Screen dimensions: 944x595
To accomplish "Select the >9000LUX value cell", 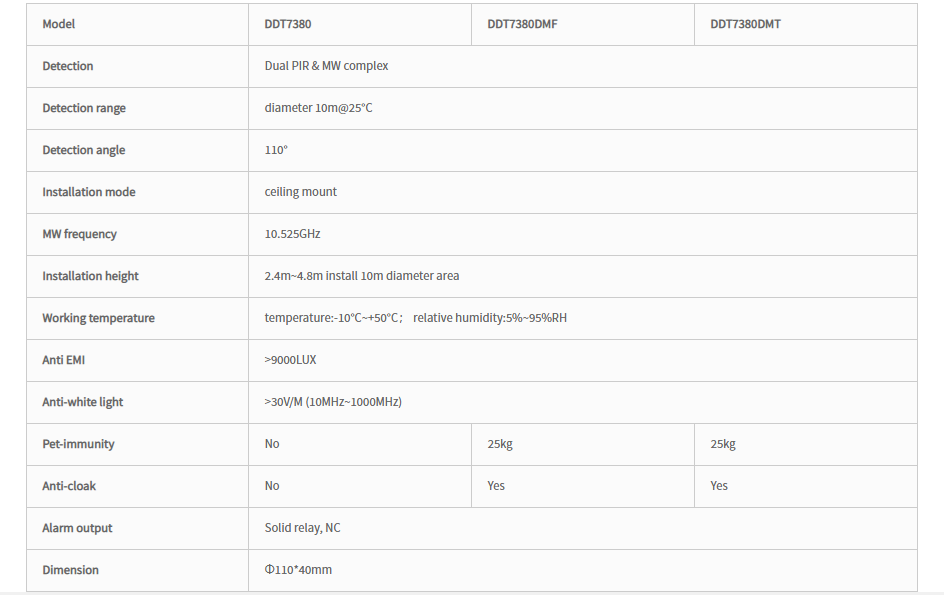I will (583, 360).
